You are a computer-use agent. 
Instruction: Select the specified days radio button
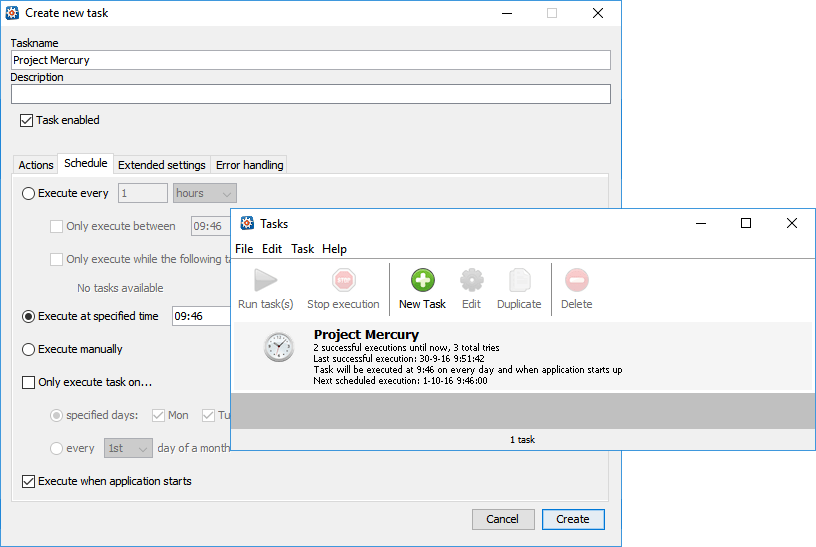[56, 415]
